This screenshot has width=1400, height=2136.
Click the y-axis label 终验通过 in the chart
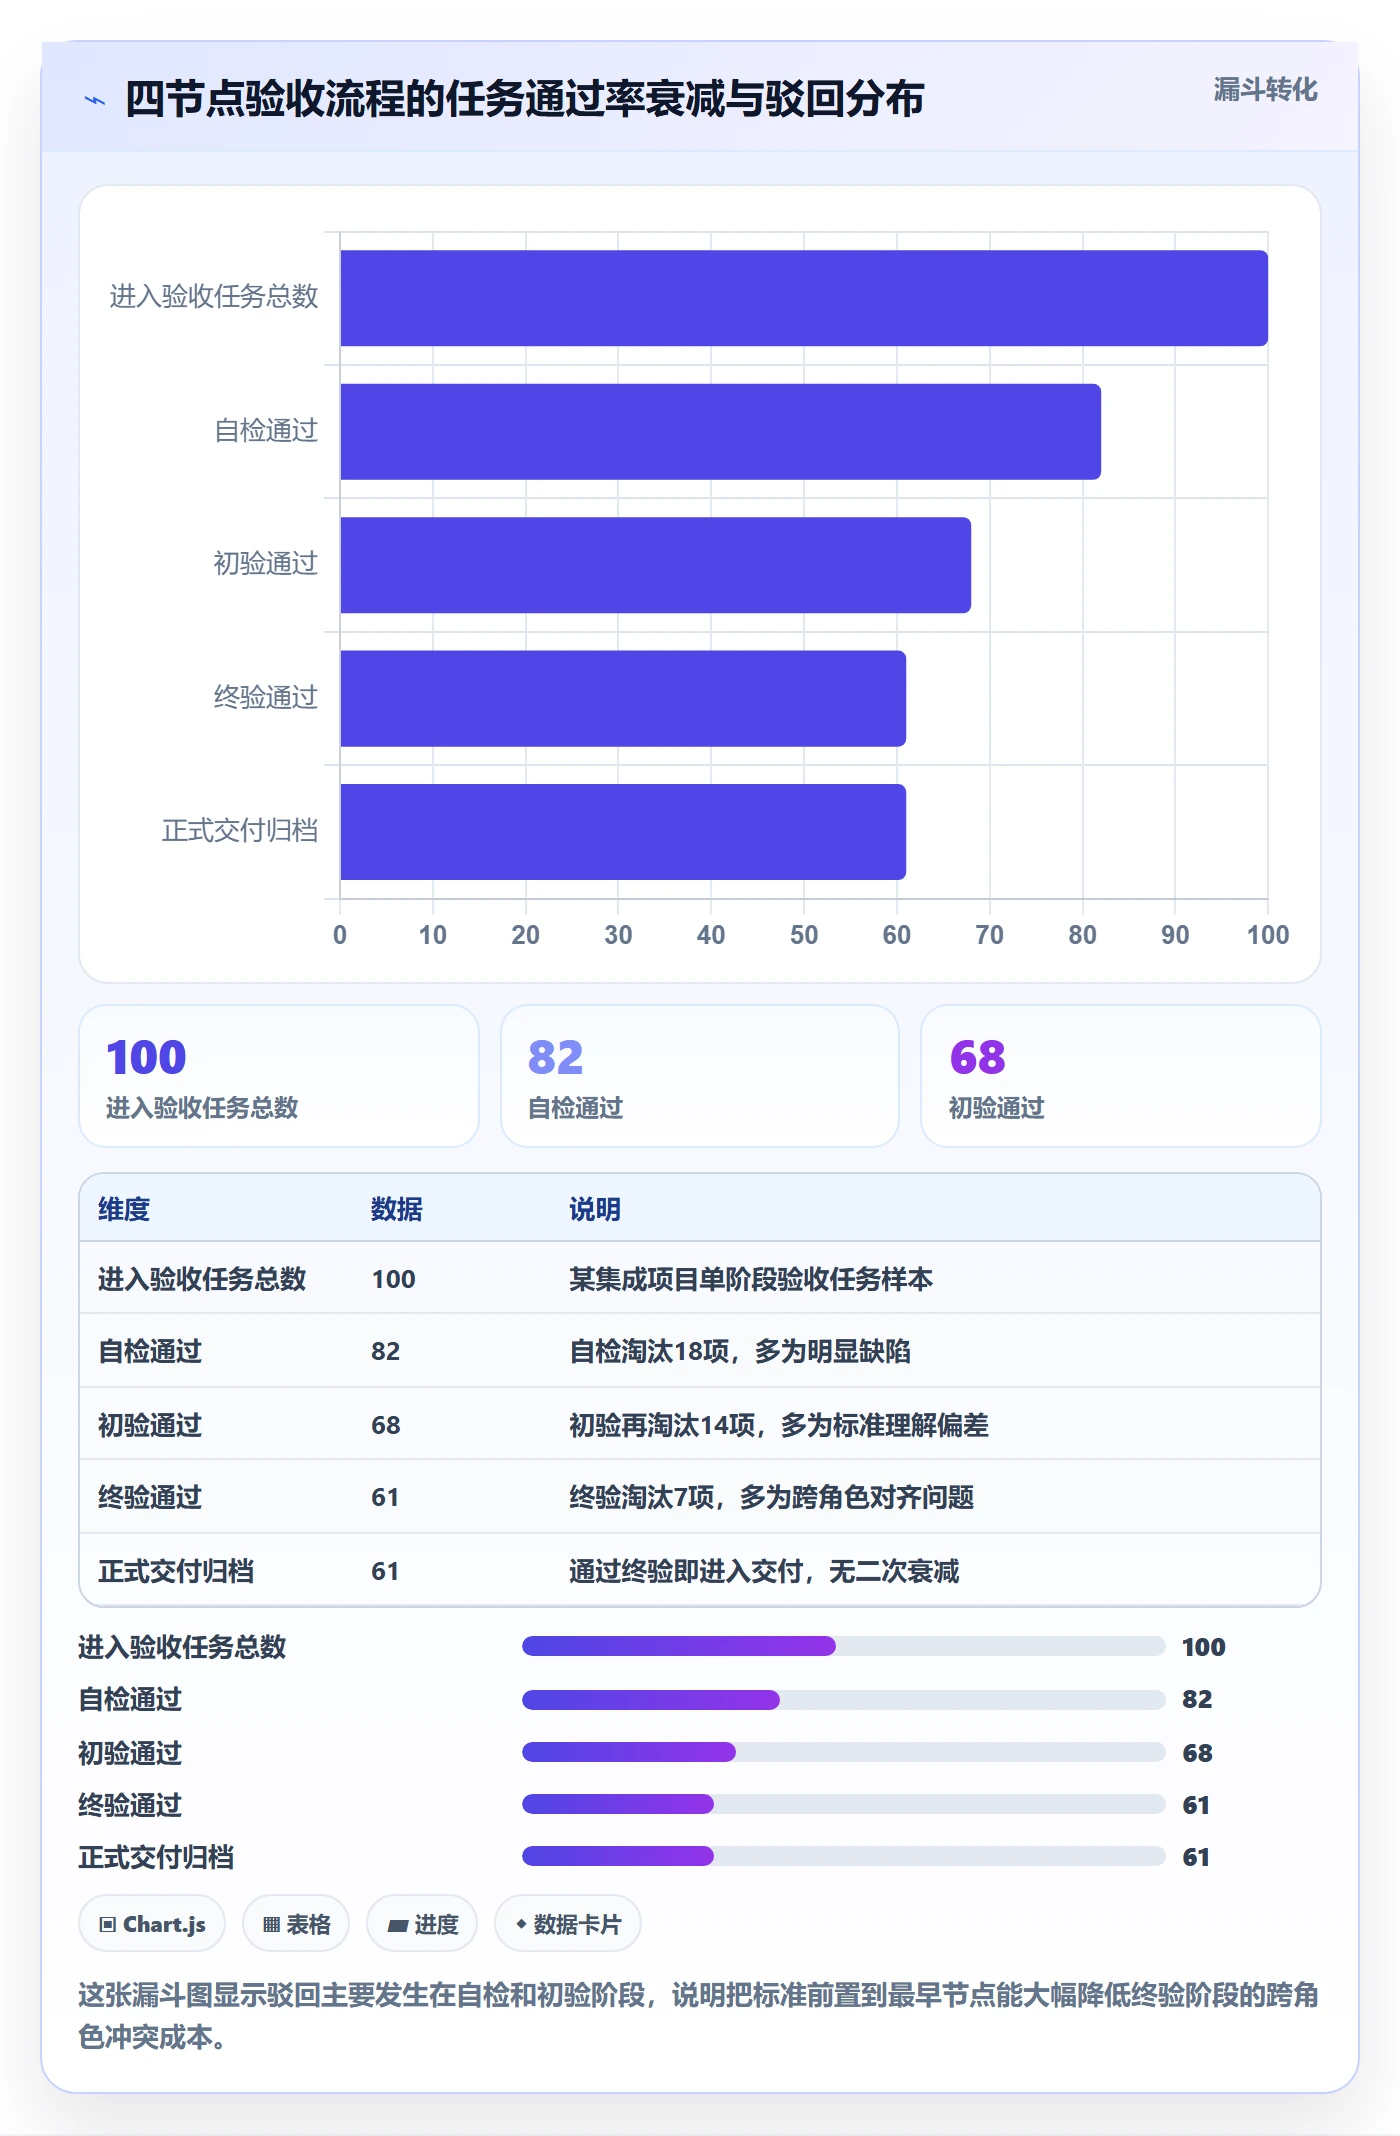[x=266, y=697]
